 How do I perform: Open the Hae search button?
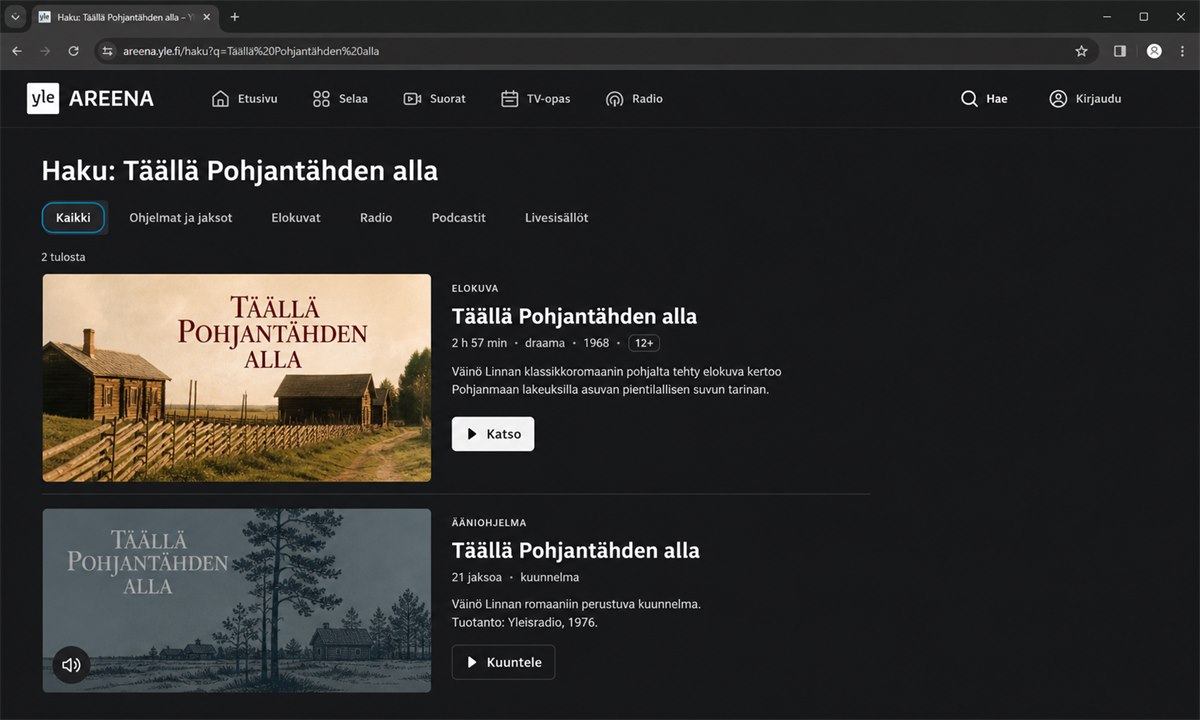tap(984, 99)
